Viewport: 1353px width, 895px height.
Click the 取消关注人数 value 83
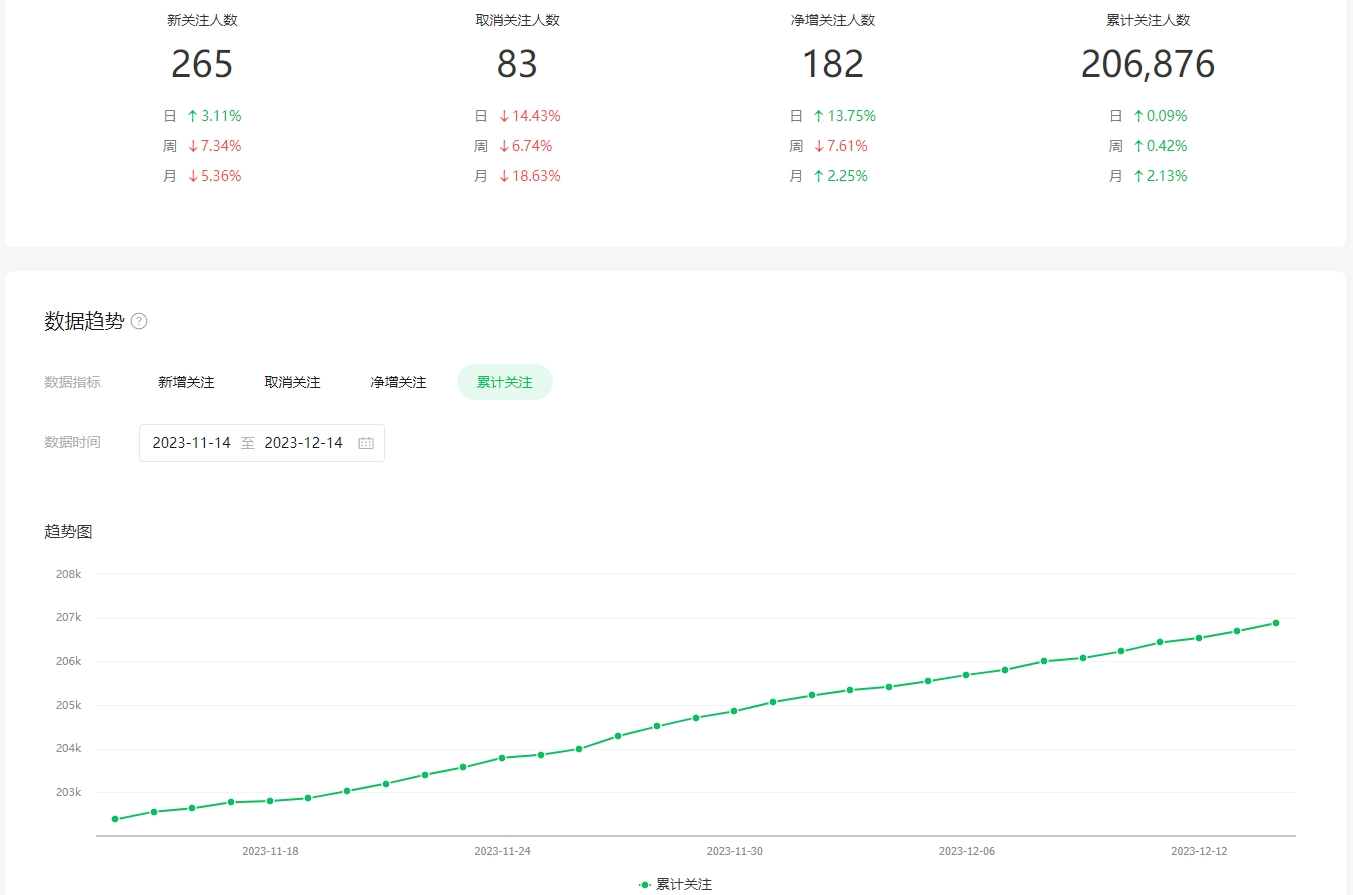[517, 64]
